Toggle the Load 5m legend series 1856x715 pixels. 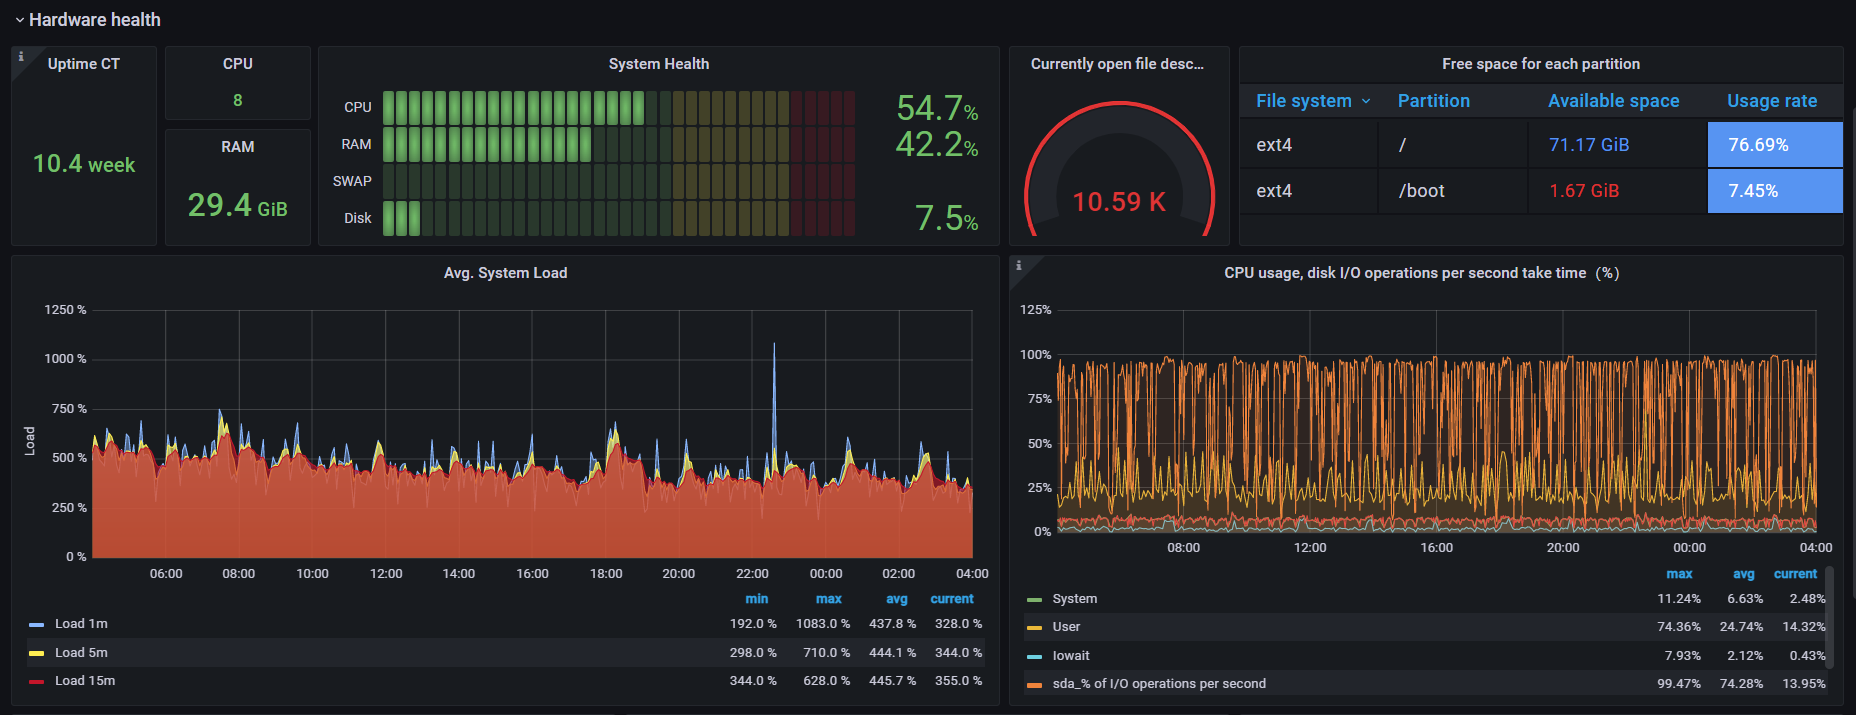coord(81,653)
